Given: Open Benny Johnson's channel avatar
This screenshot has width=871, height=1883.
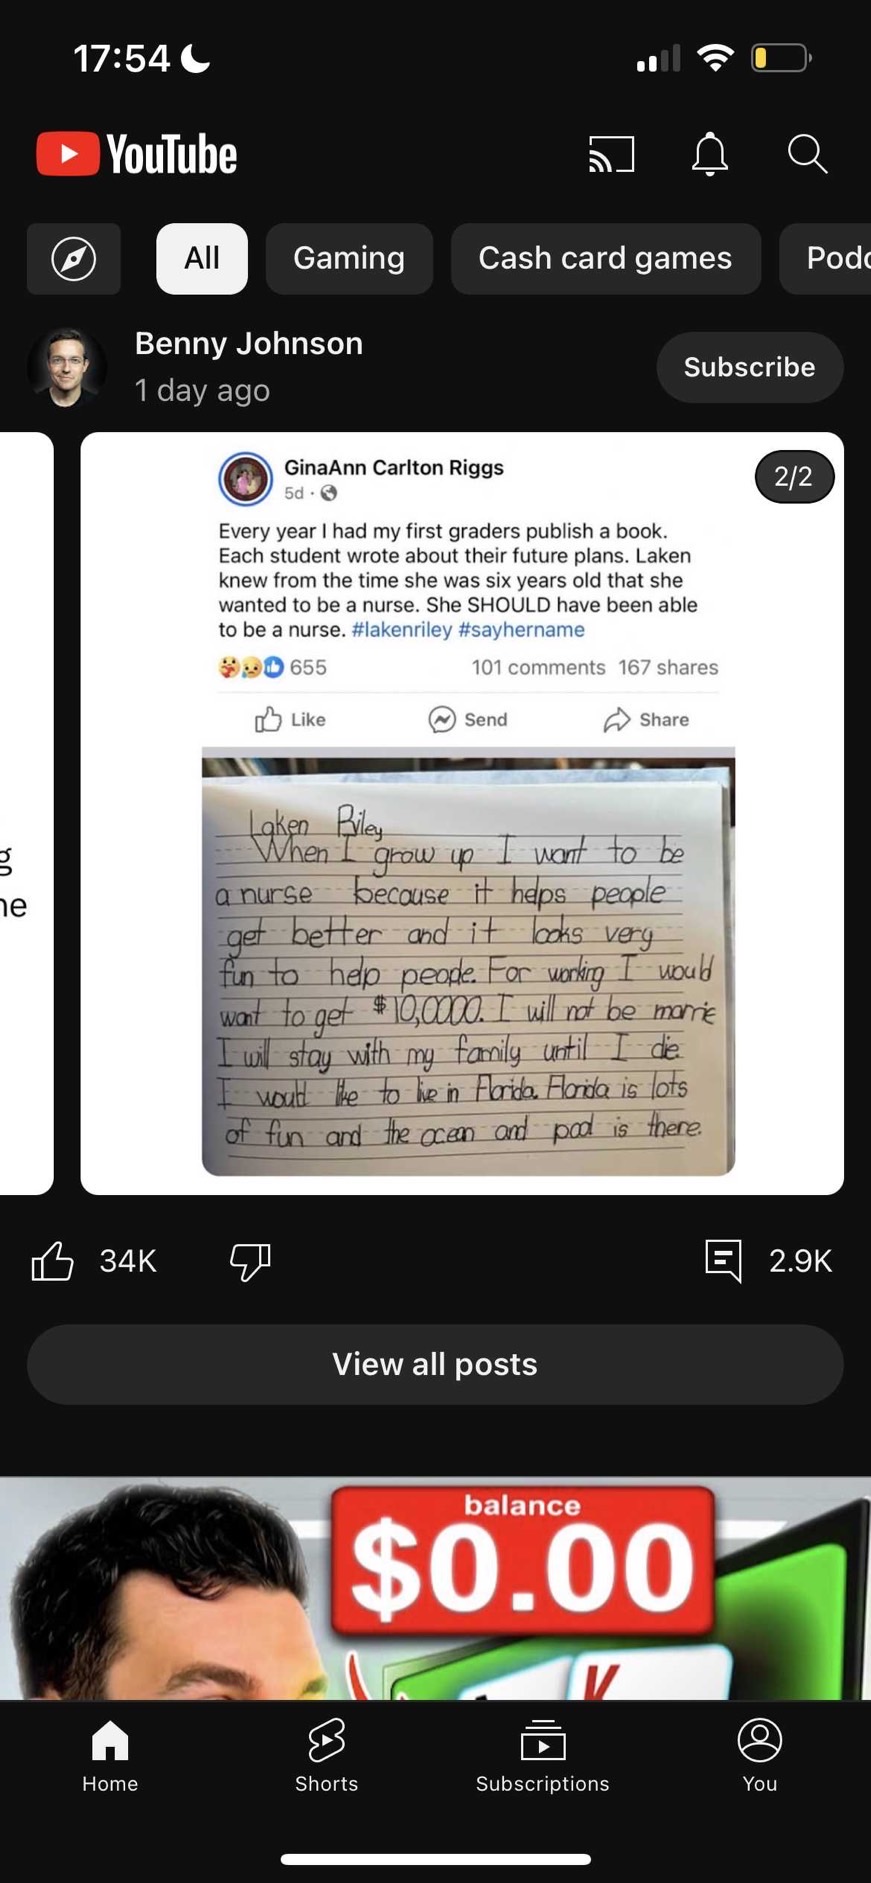Looking at the screenshot, I should [67, 367].
